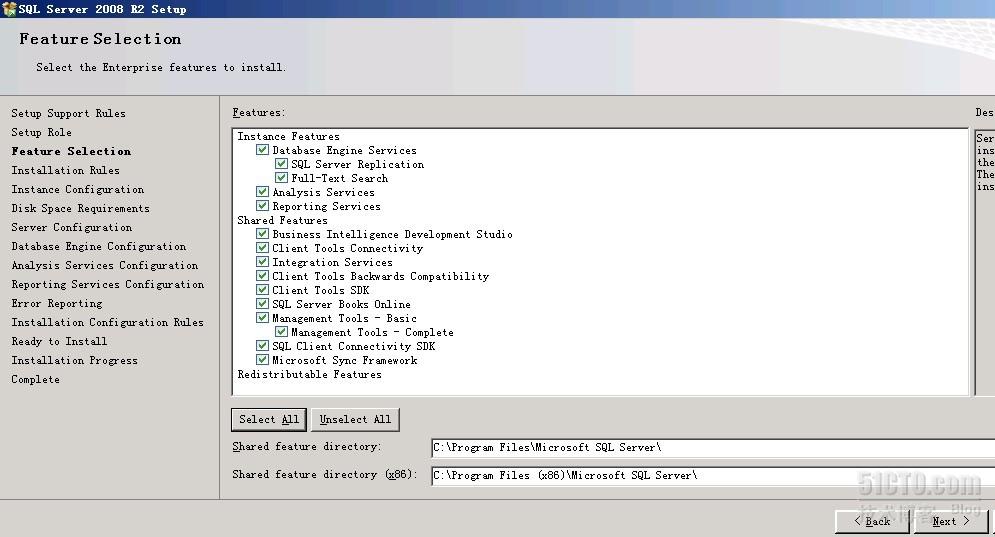This screenshot has width=995, height=537.
Task: Select Redistributable Features heading in tree
Action: tap(310, 375)
